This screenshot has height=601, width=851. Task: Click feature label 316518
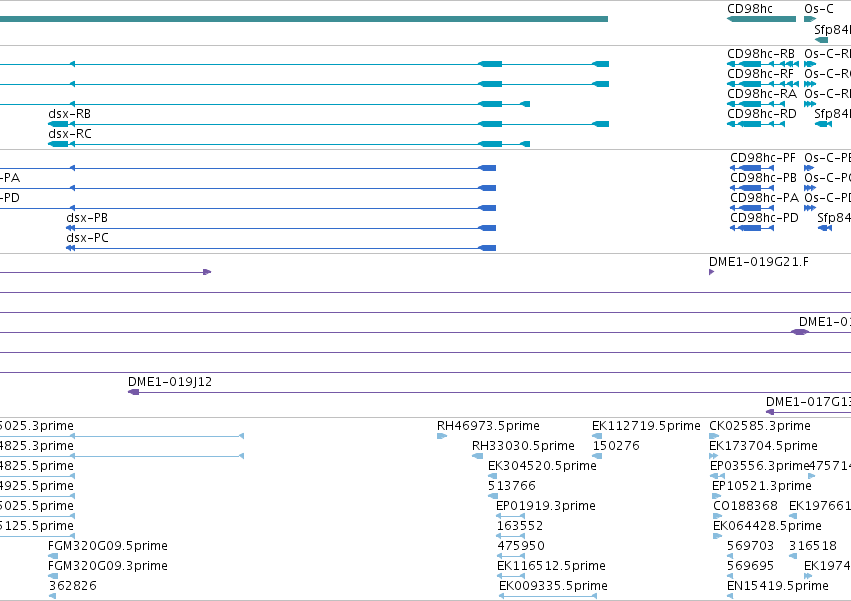click(x=812, y=546)
